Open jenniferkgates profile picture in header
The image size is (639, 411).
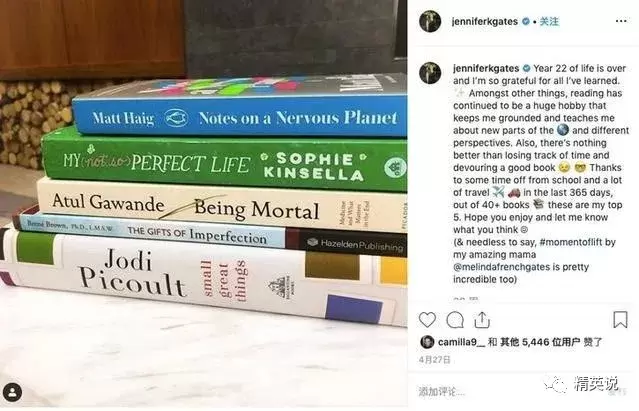click(x=430, y=21)
